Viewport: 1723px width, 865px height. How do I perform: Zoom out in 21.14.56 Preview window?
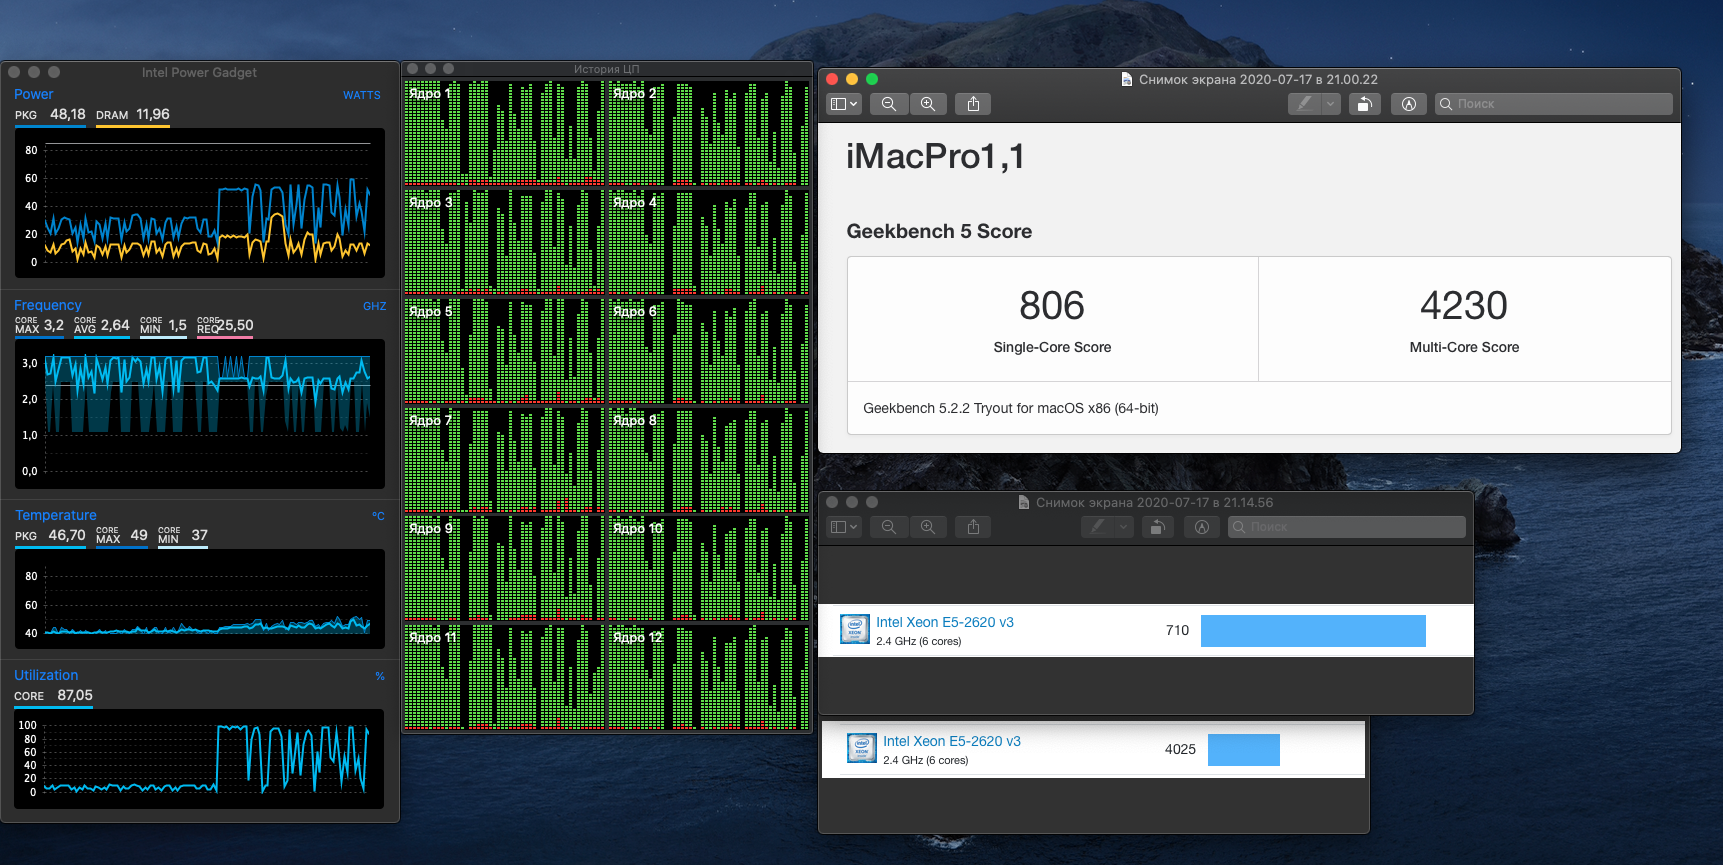coord(889,527)
